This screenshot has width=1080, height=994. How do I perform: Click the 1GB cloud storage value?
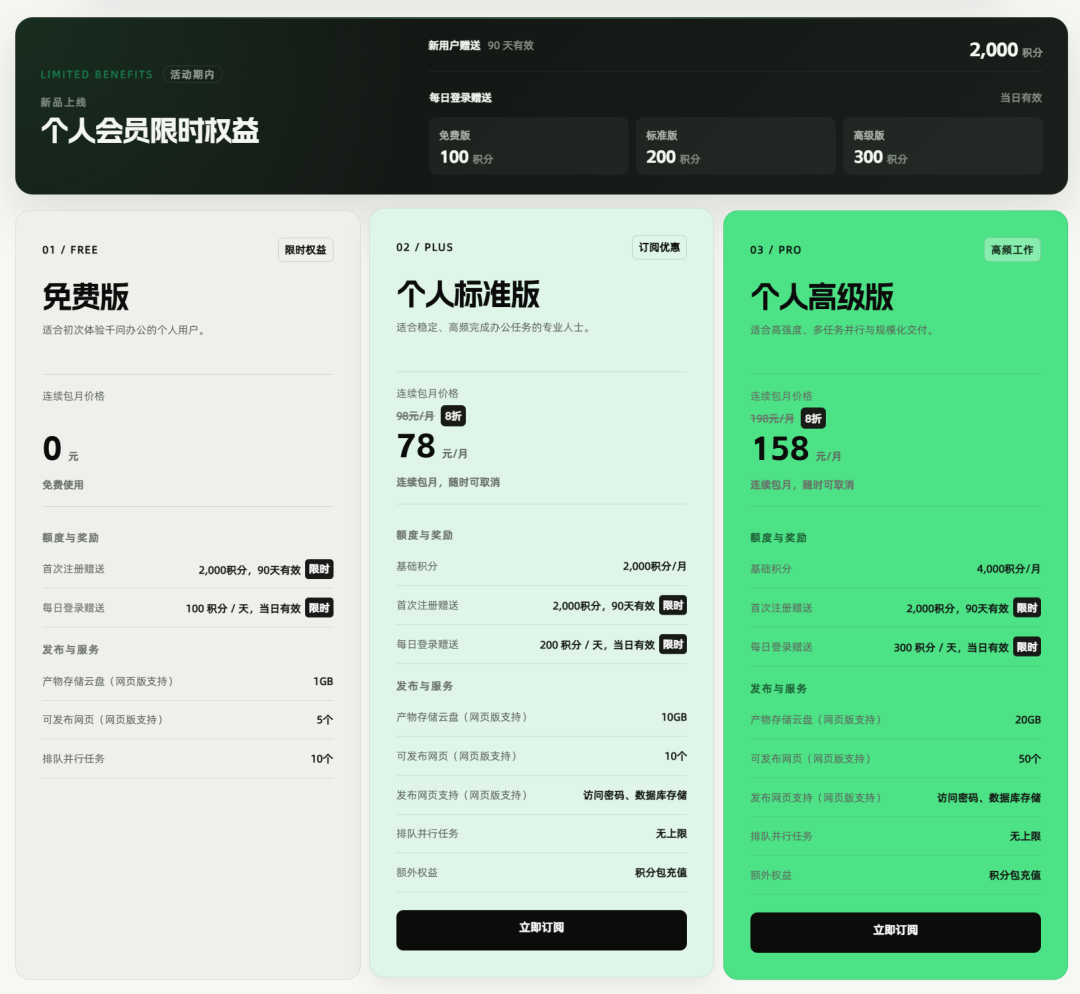[323, 681]
